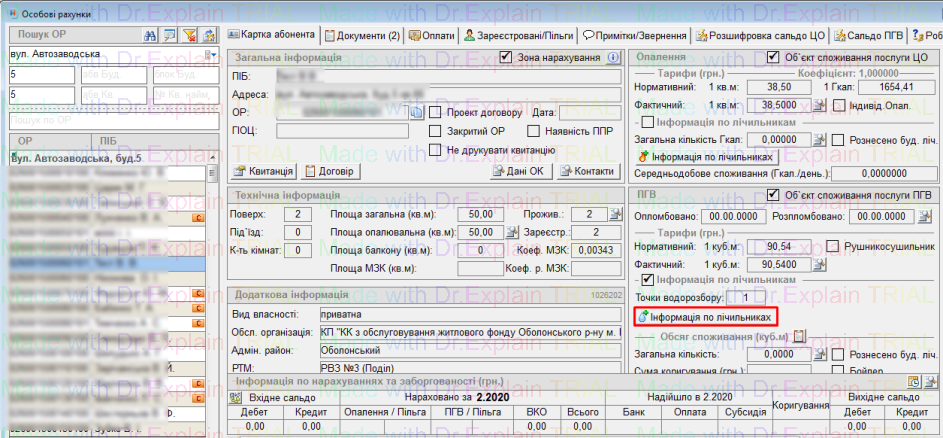Click the calculator icon near Обсяг споживання
The image size is (943, 438).
(x=799, y=337)
